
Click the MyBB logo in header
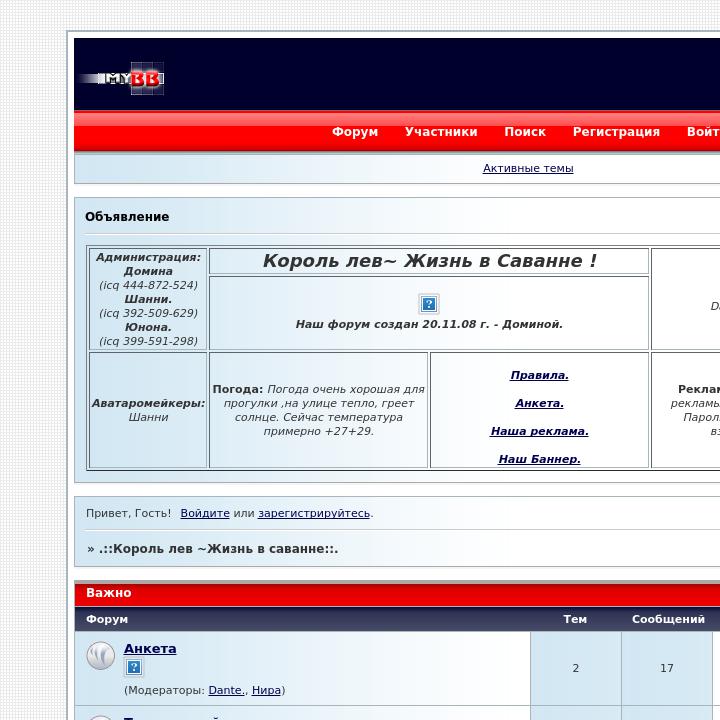click(122, 79)
